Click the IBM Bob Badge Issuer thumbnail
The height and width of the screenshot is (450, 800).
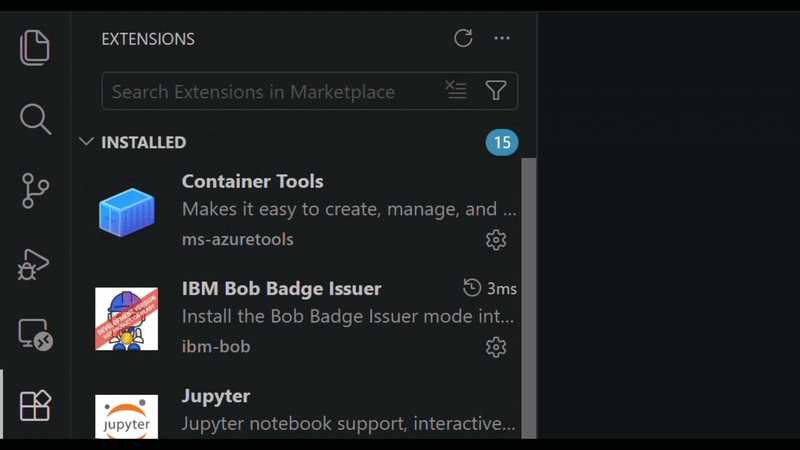point(127,319)
